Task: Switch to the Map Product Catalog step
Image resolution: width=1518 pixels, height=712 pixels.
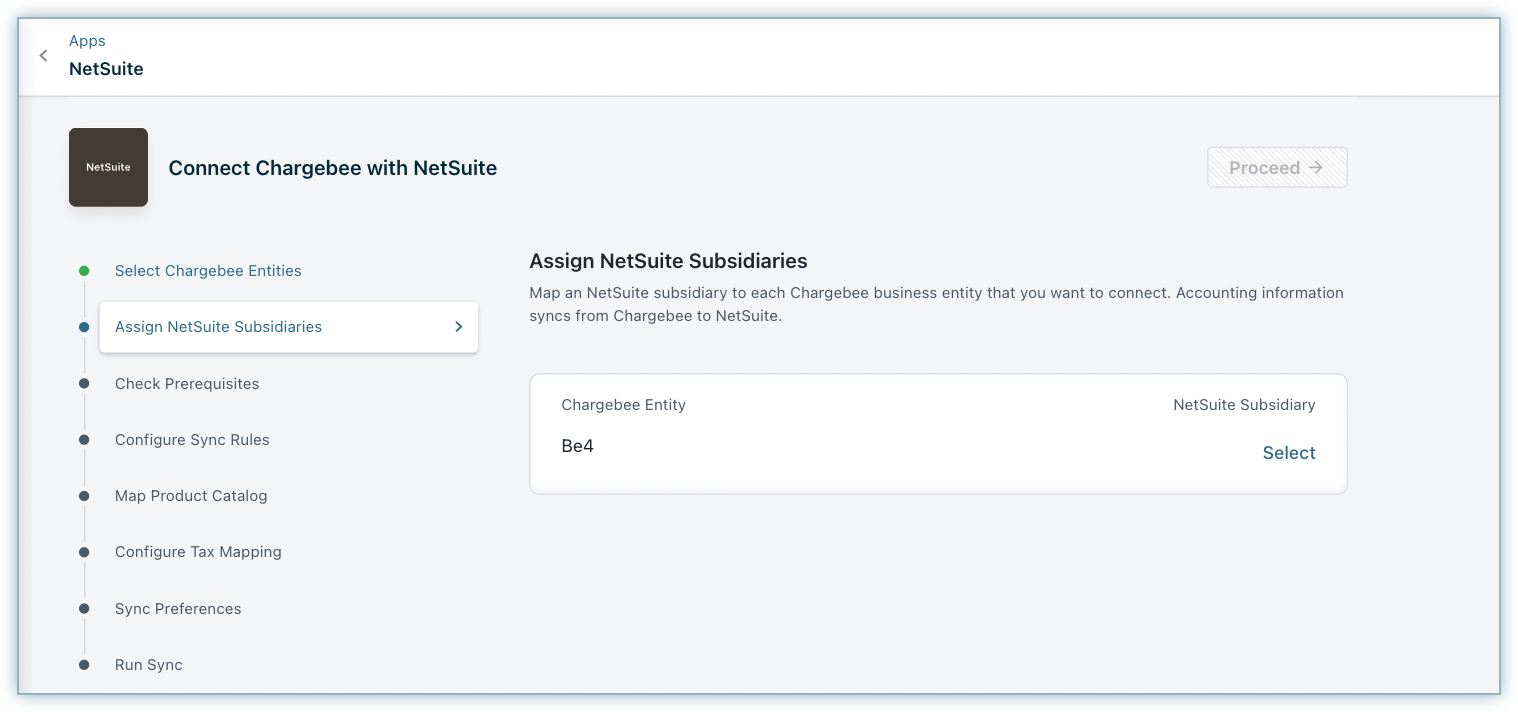Action: pyautogui.click(x=191, y=496)
